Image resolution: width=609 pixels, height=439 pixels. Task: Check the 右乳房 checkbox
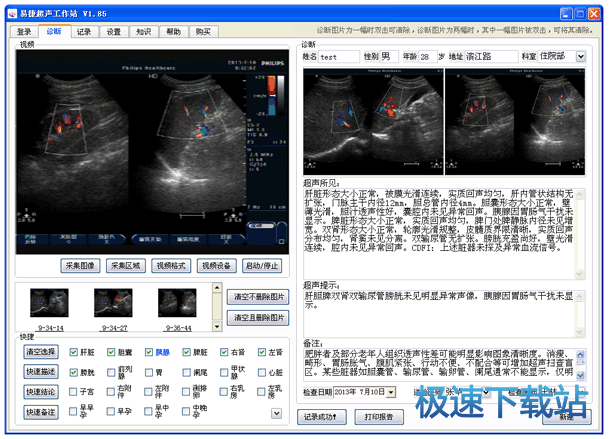[x=224, y=392]
